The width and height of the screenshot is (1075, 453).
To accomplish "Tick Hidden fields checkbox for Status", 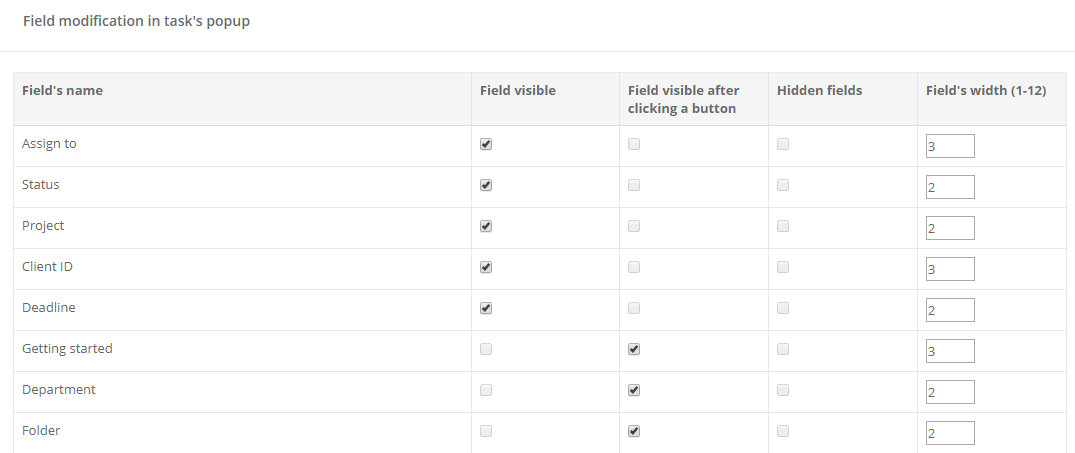I will pos(783,185).
